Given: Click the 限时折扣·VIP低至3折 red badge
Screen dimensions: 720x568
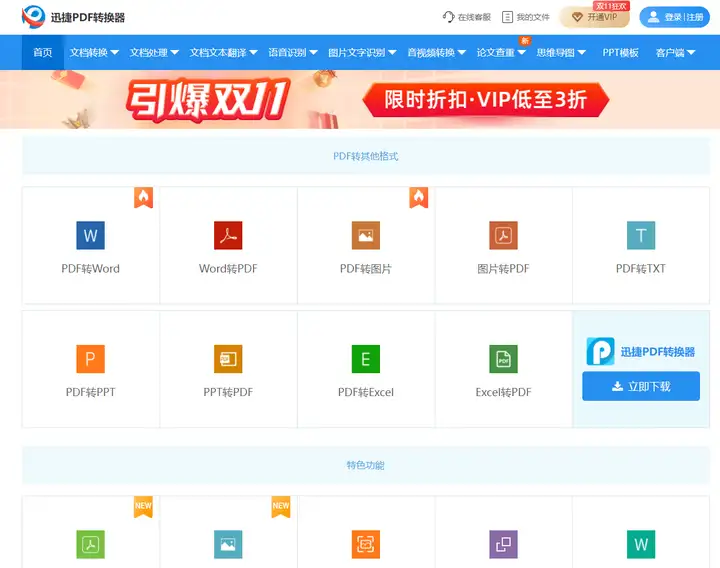Looking at the screenshot, I should (x=486, y=100).
